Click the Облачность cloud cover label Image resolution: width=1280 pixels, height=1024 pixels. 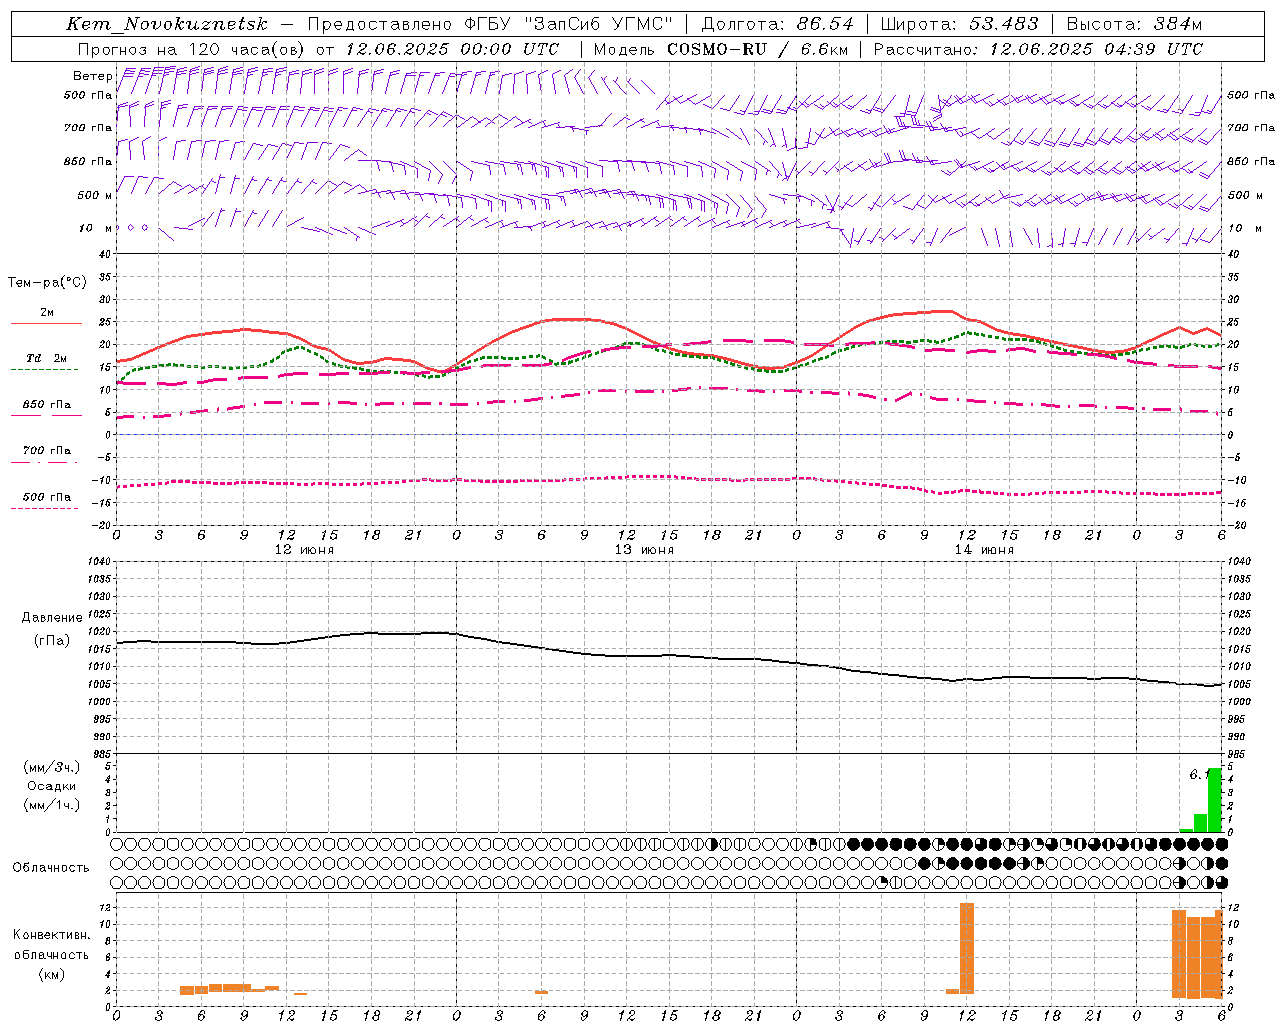pos(51,867)
